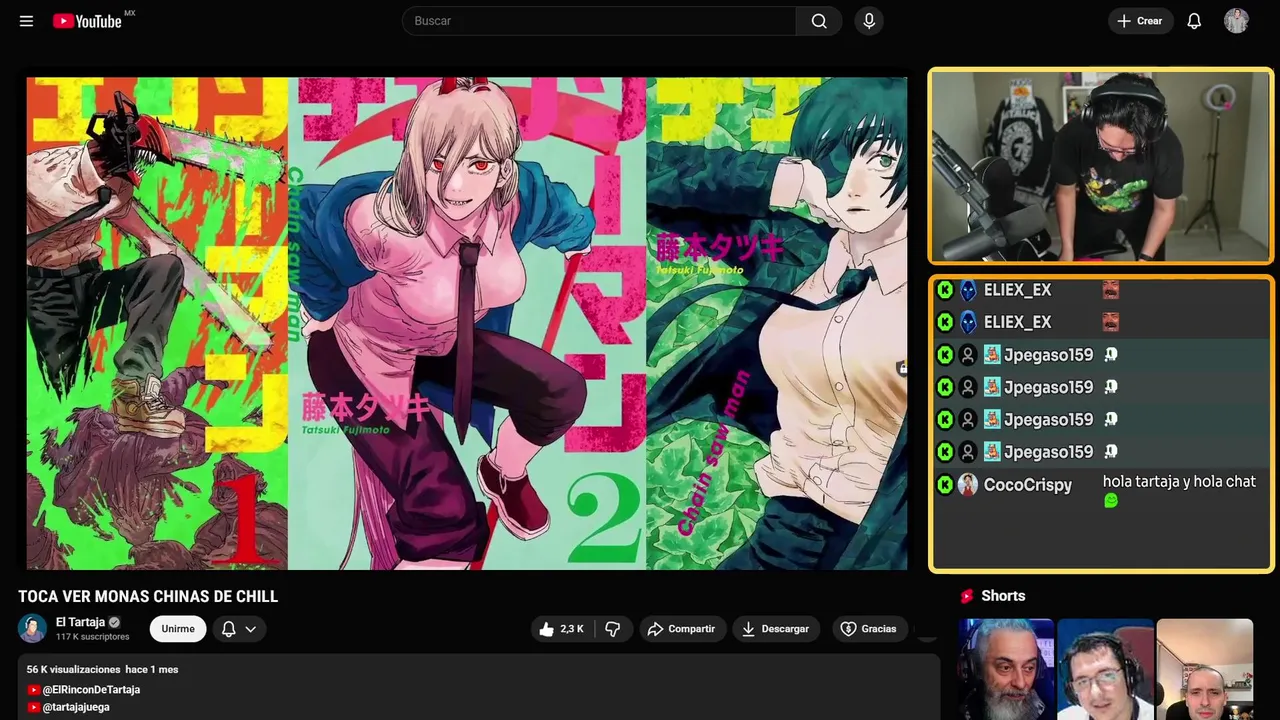Open the glasses and headset Shorts thumbnail
The image size is (1280, 720).
click(x=1105, y=669)
